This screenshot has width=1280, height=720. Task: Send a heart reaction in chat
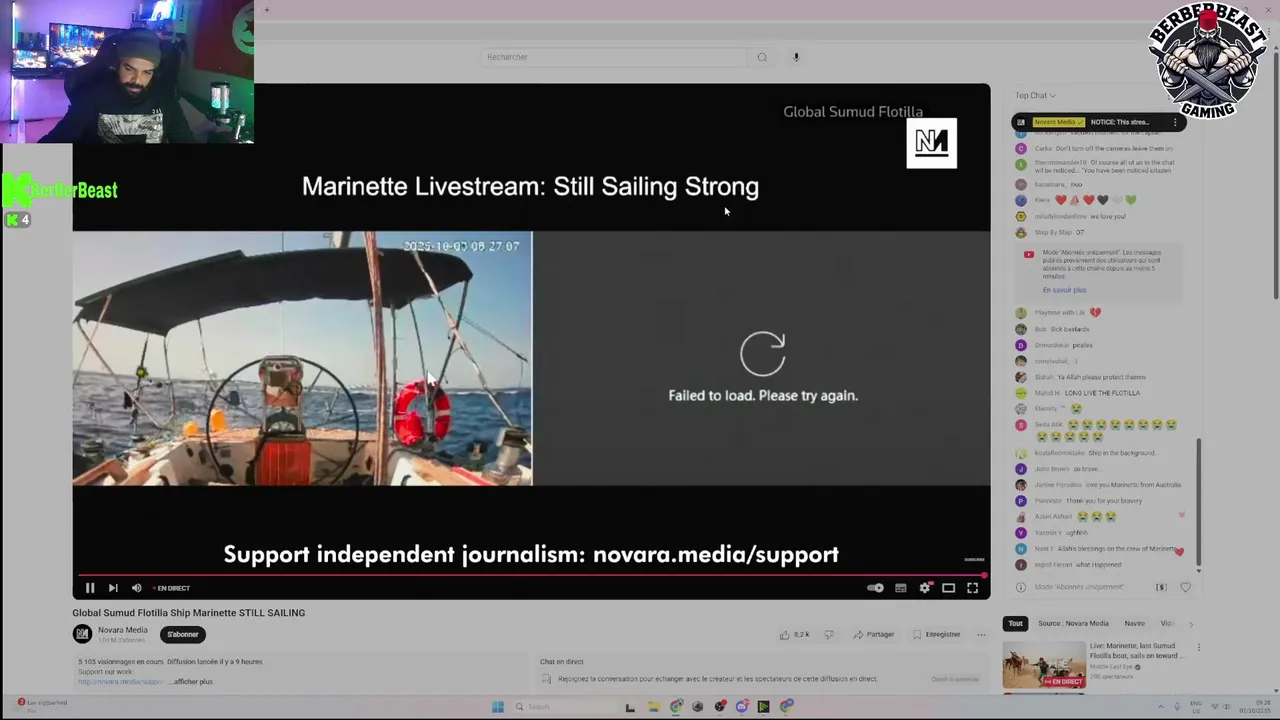click(x=1185, y=587)
